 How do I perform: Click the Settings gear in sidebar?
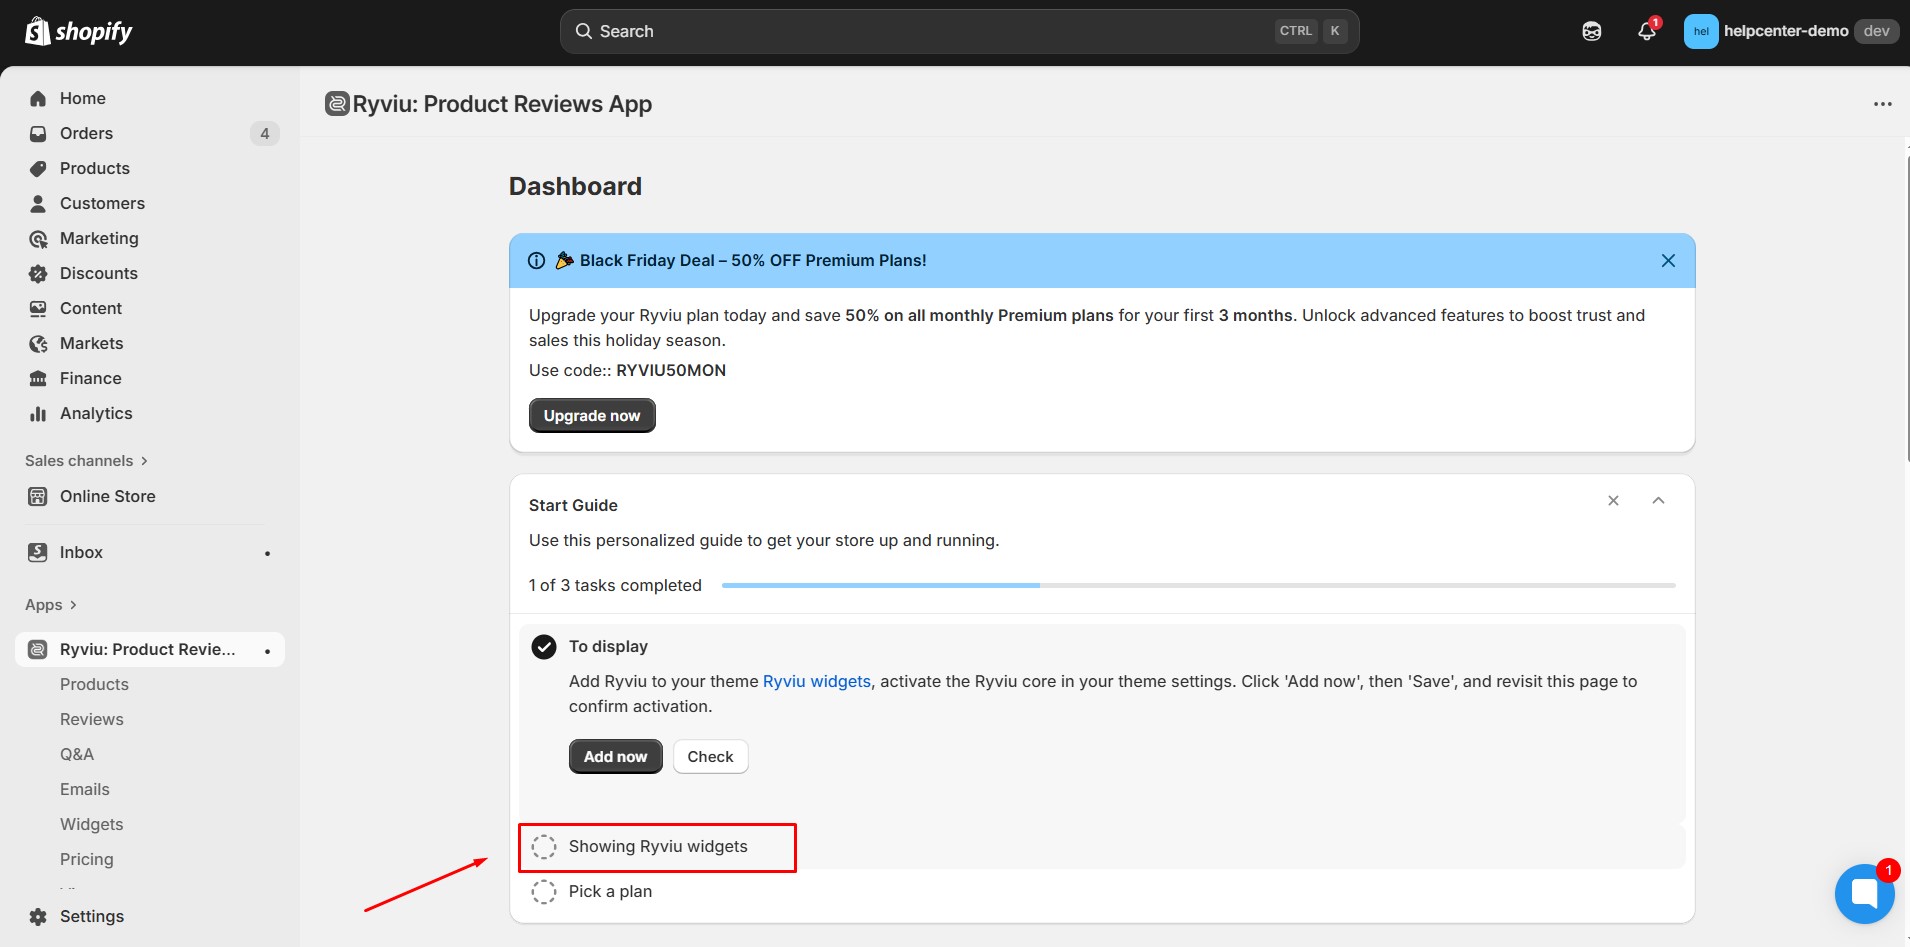pyautogui.click(x=38, y=917)
